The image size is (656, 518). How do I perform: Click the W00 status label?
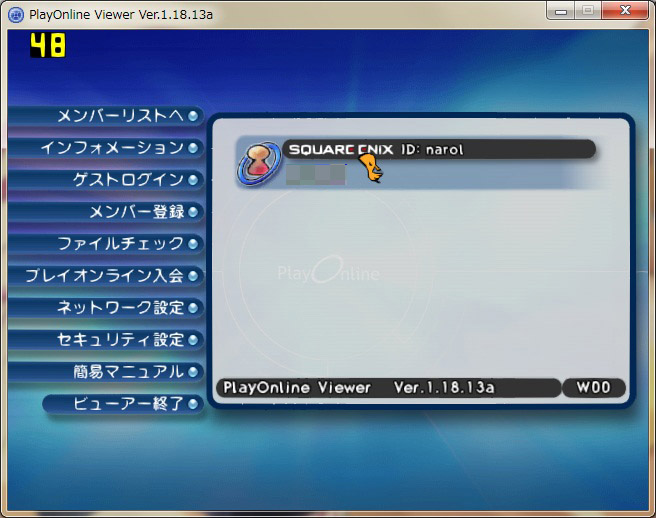tap(594, 387)
